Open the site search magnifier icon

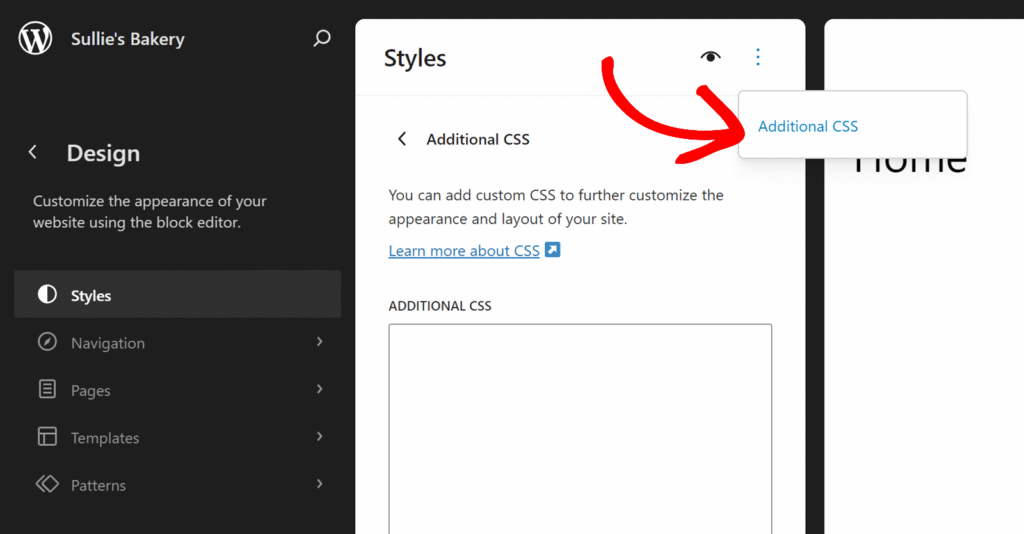[x=321, y=39]
